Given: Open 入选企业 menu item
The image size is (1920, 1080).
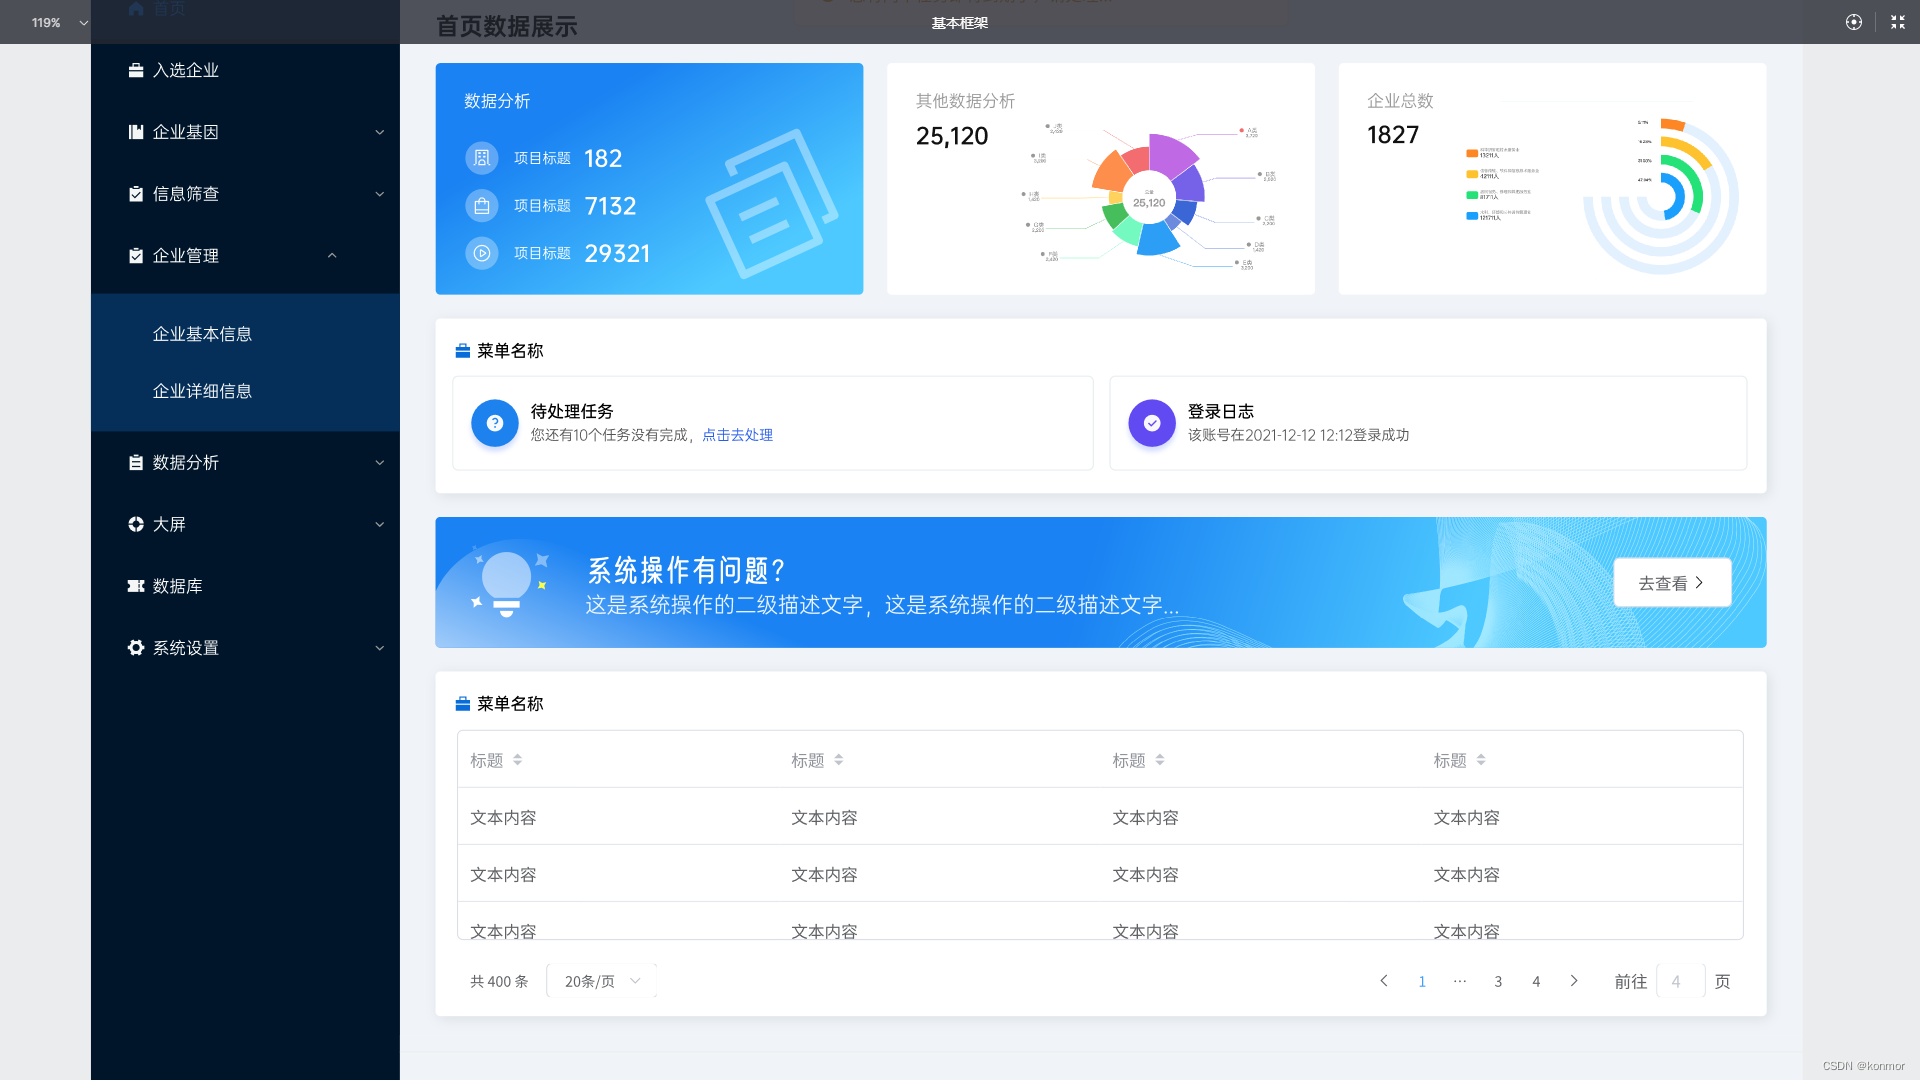Looking at the screenshot, I should [x=245, y=70].
